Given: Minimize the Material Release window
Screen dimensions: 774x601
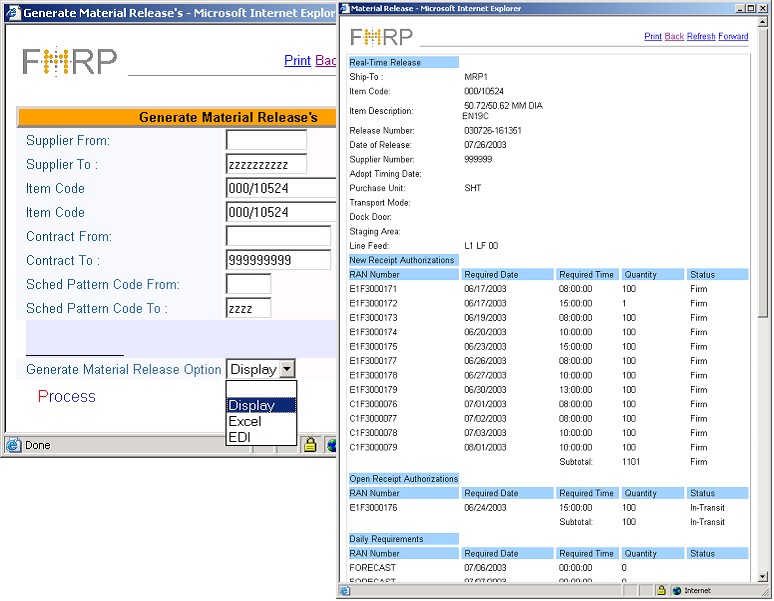Looking at the screenshot, I should 740,8.
